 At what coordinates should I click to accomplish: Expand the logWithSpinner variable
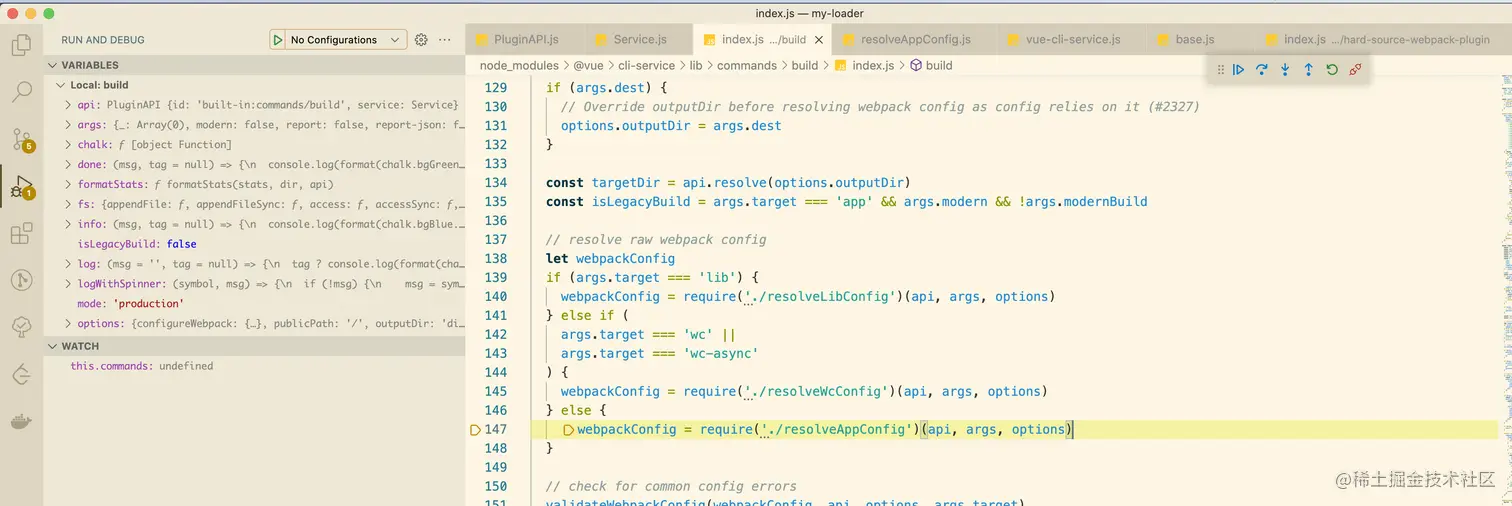(68, 284)
